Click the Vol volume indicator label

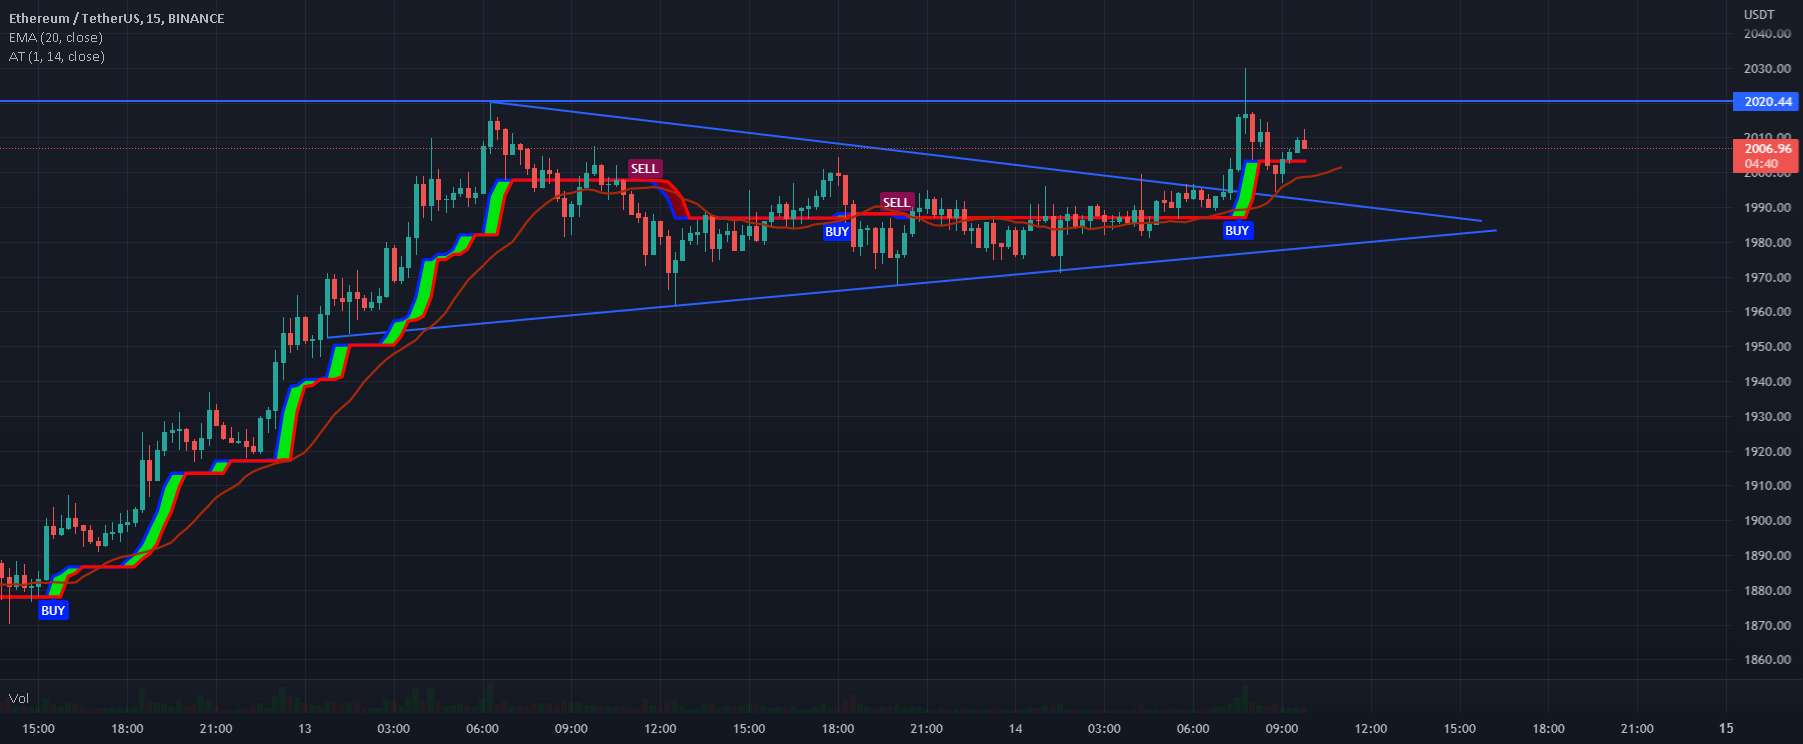click(18, 698)
